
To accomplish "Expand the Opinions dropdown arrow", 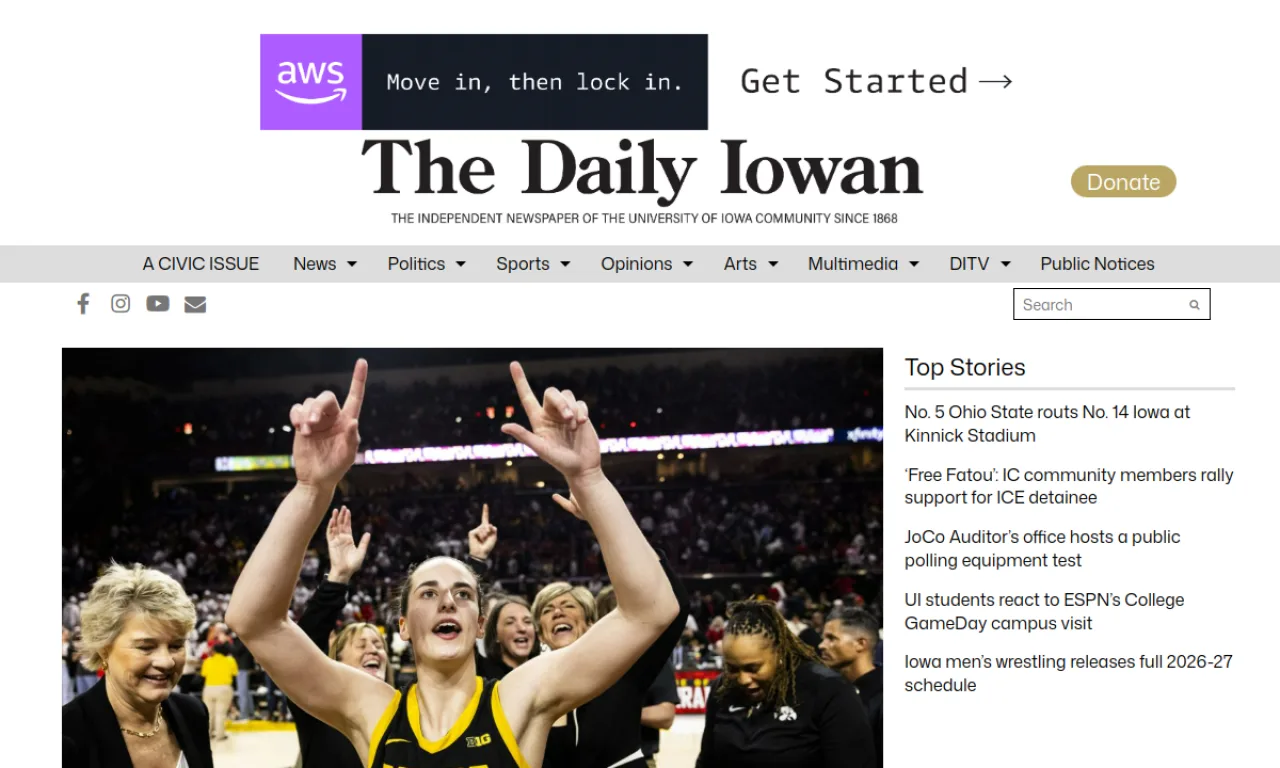I will [688, 264].
